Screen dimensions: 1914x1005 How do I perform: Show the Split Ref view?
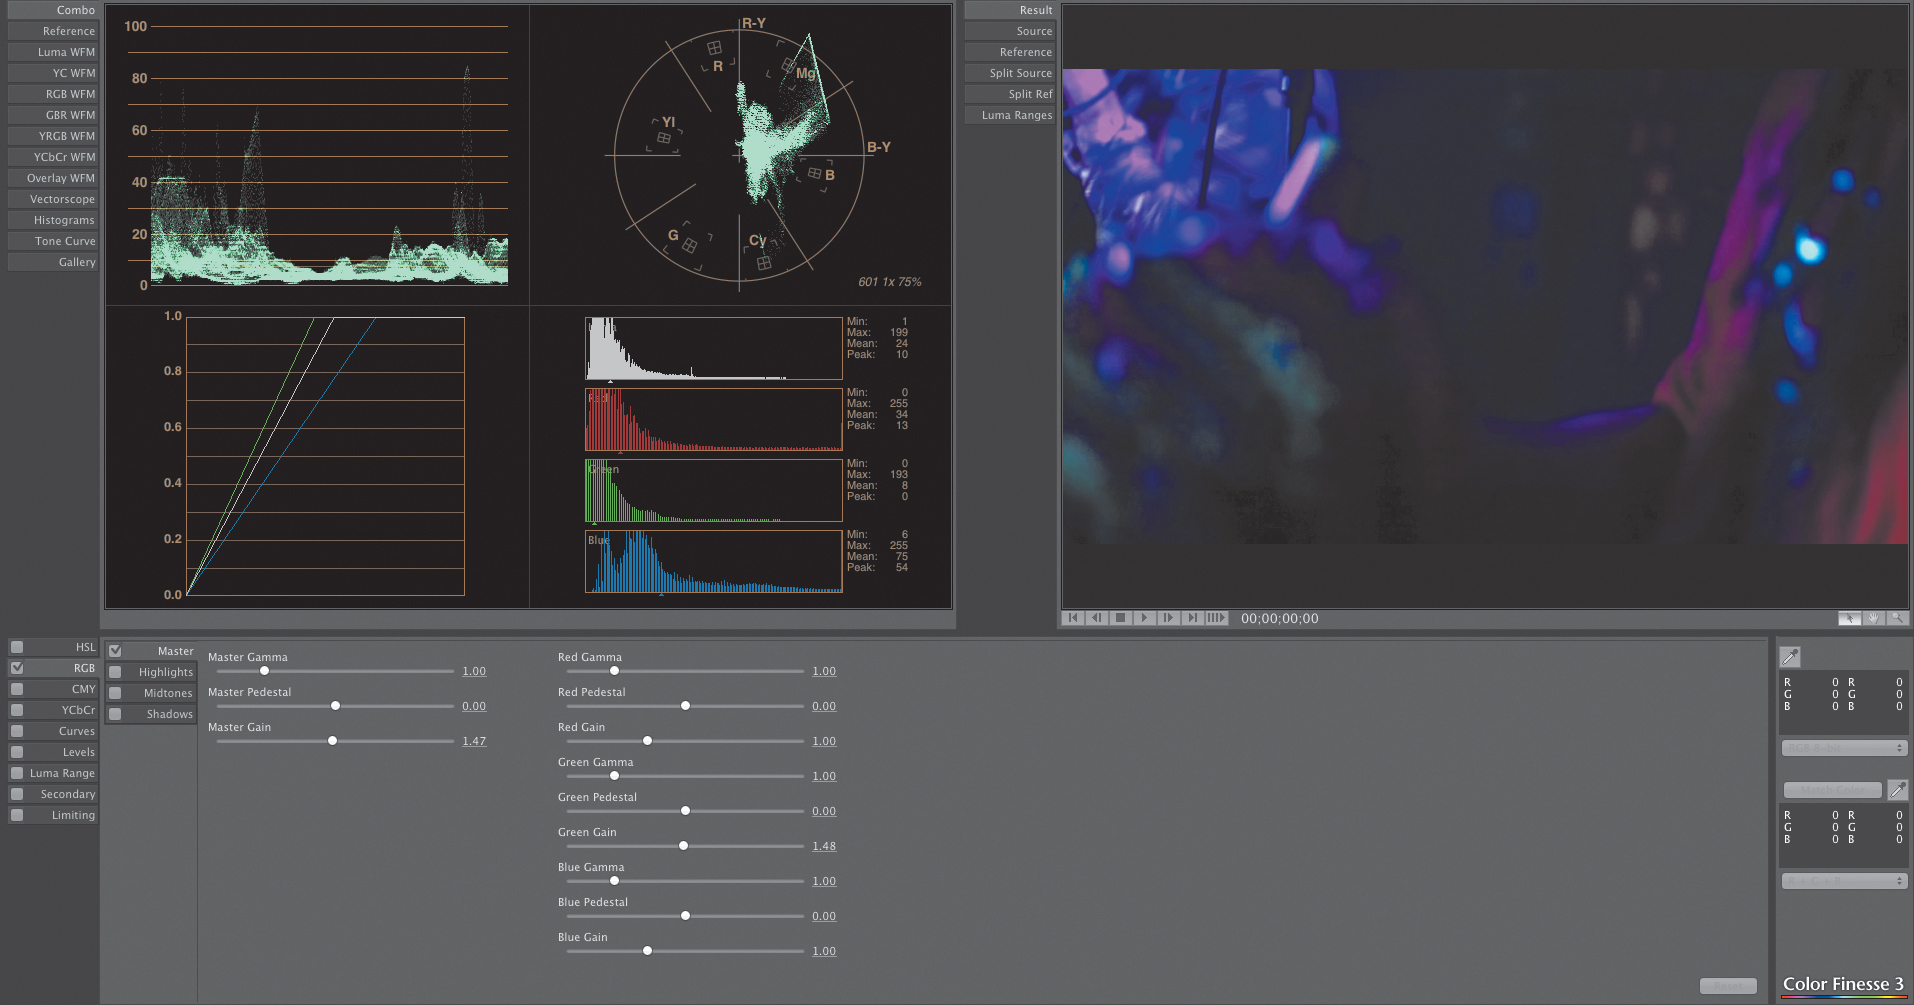tap(1010, 94)
